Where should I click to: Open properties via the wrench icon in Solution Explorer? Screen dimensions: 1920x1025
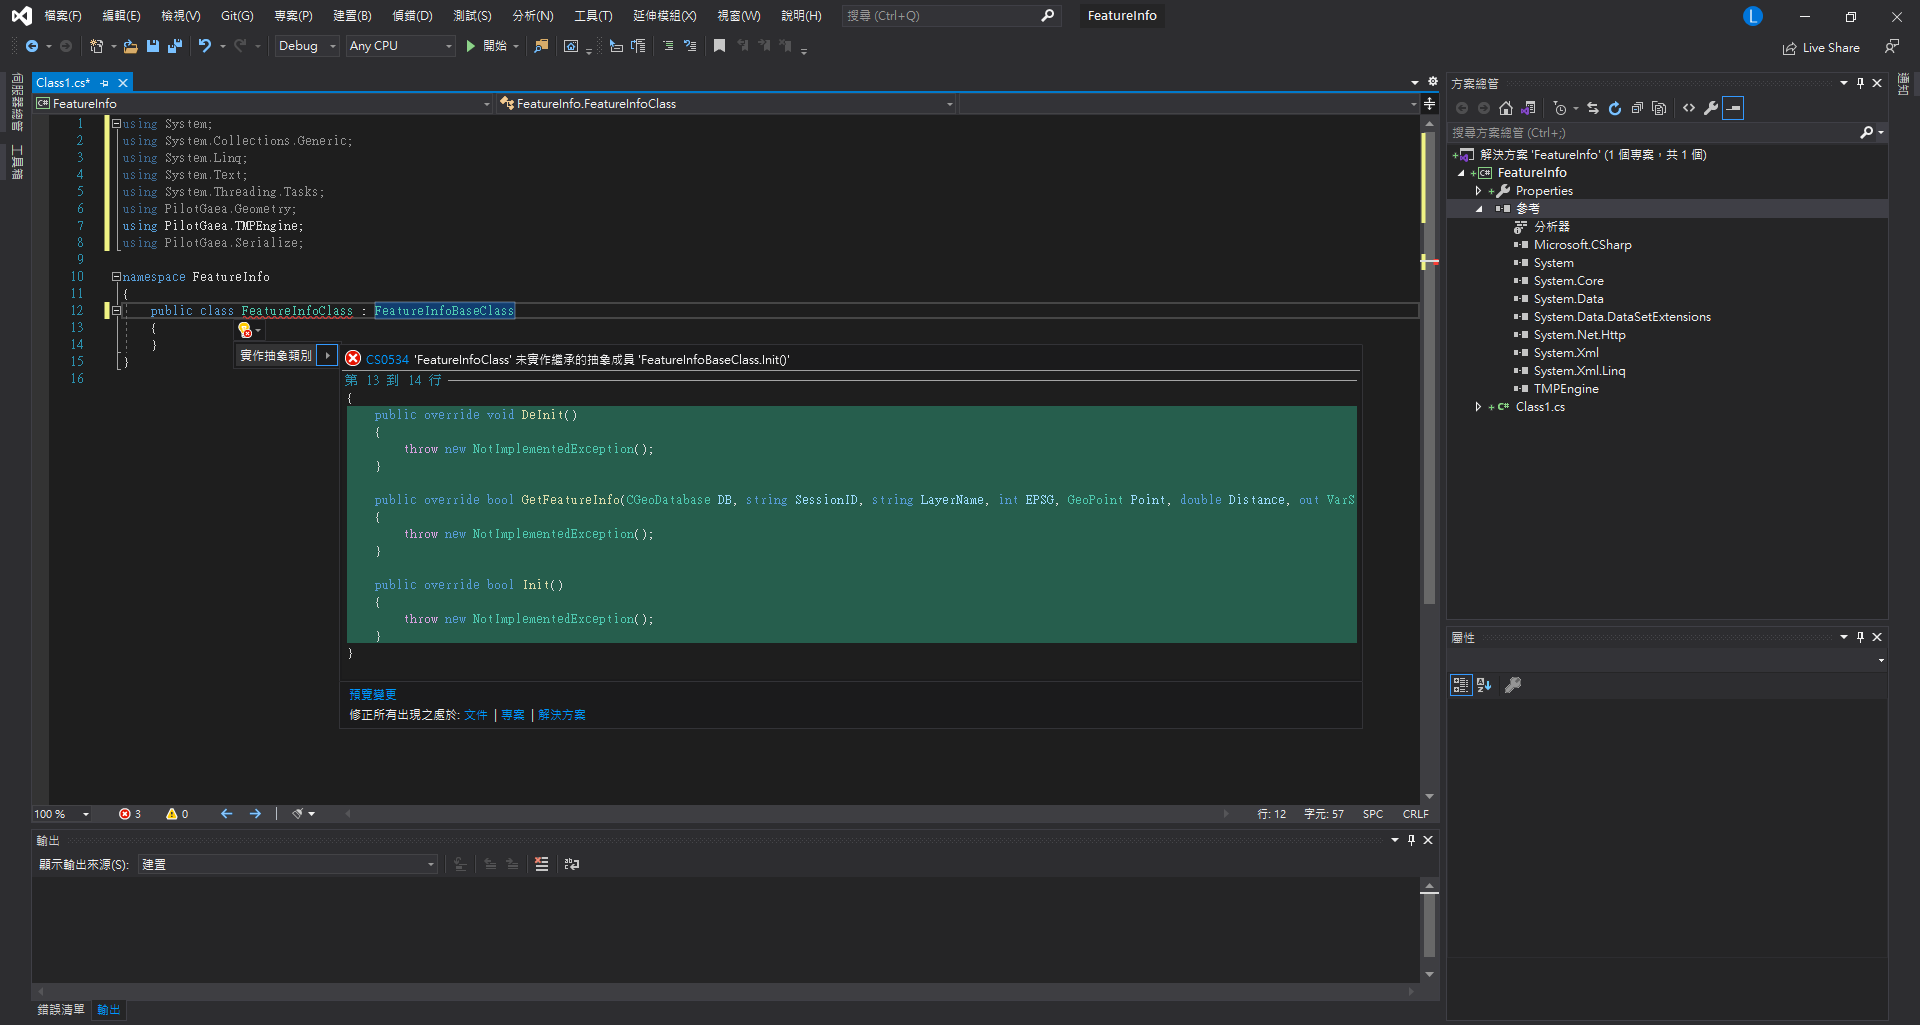point(1711,108)
